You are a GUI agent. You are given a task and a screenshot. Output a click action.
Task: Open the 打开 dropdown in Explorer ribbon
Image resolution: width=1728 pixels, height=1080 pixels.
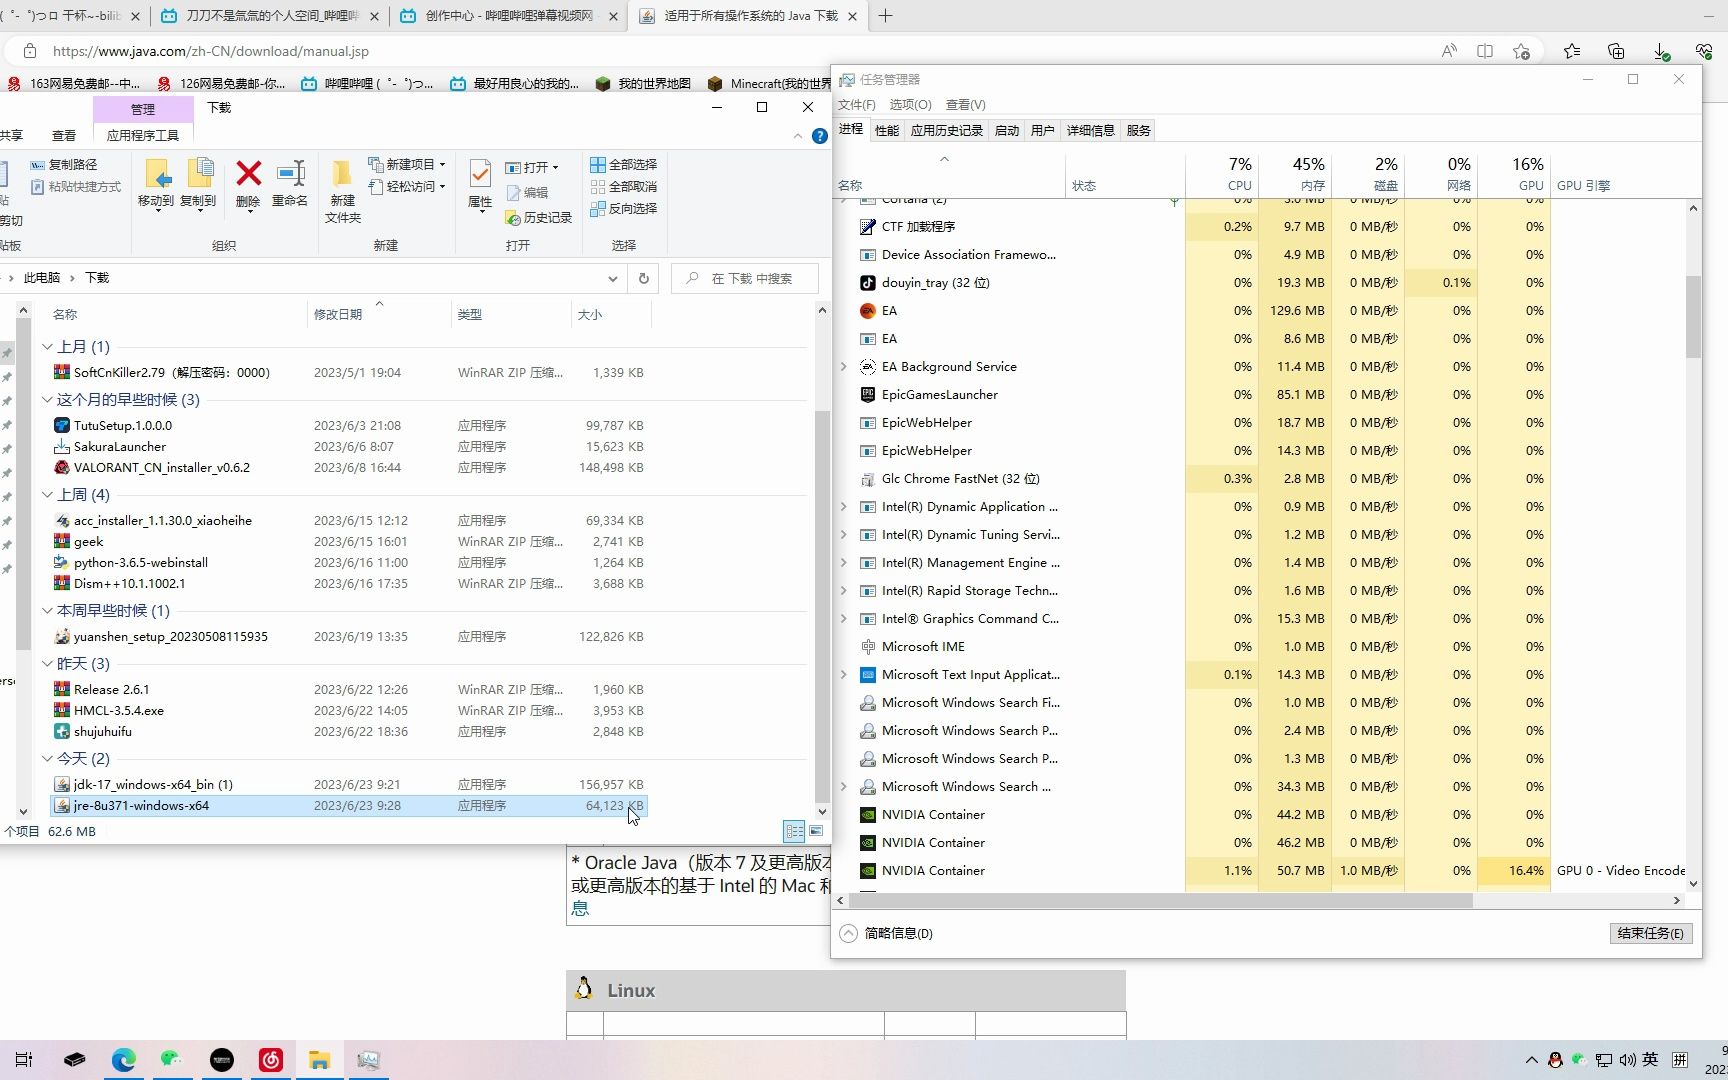[x=531, y=167]
